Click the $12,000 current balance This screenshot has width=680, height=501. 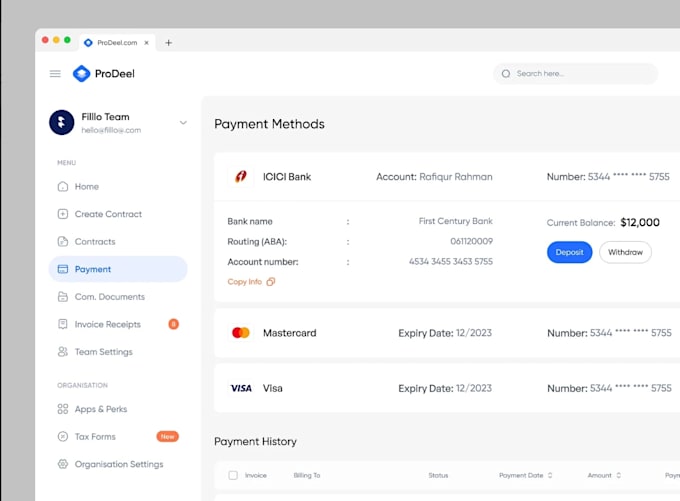(x=640, y=223)
